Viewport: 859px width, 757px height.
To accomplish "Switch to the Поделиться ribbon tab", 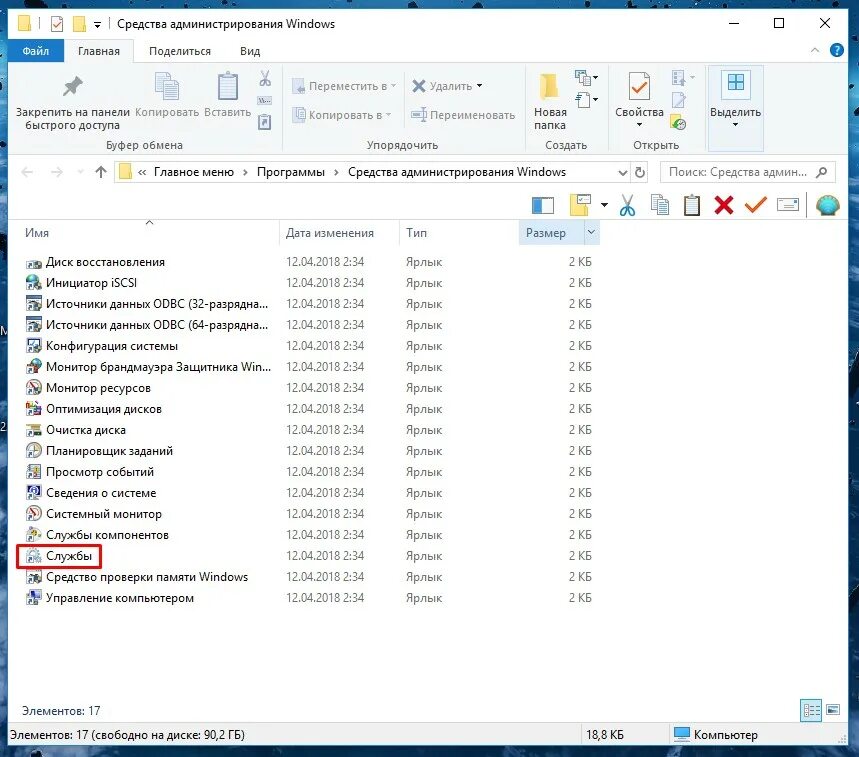I will click(x=180, y=51).
